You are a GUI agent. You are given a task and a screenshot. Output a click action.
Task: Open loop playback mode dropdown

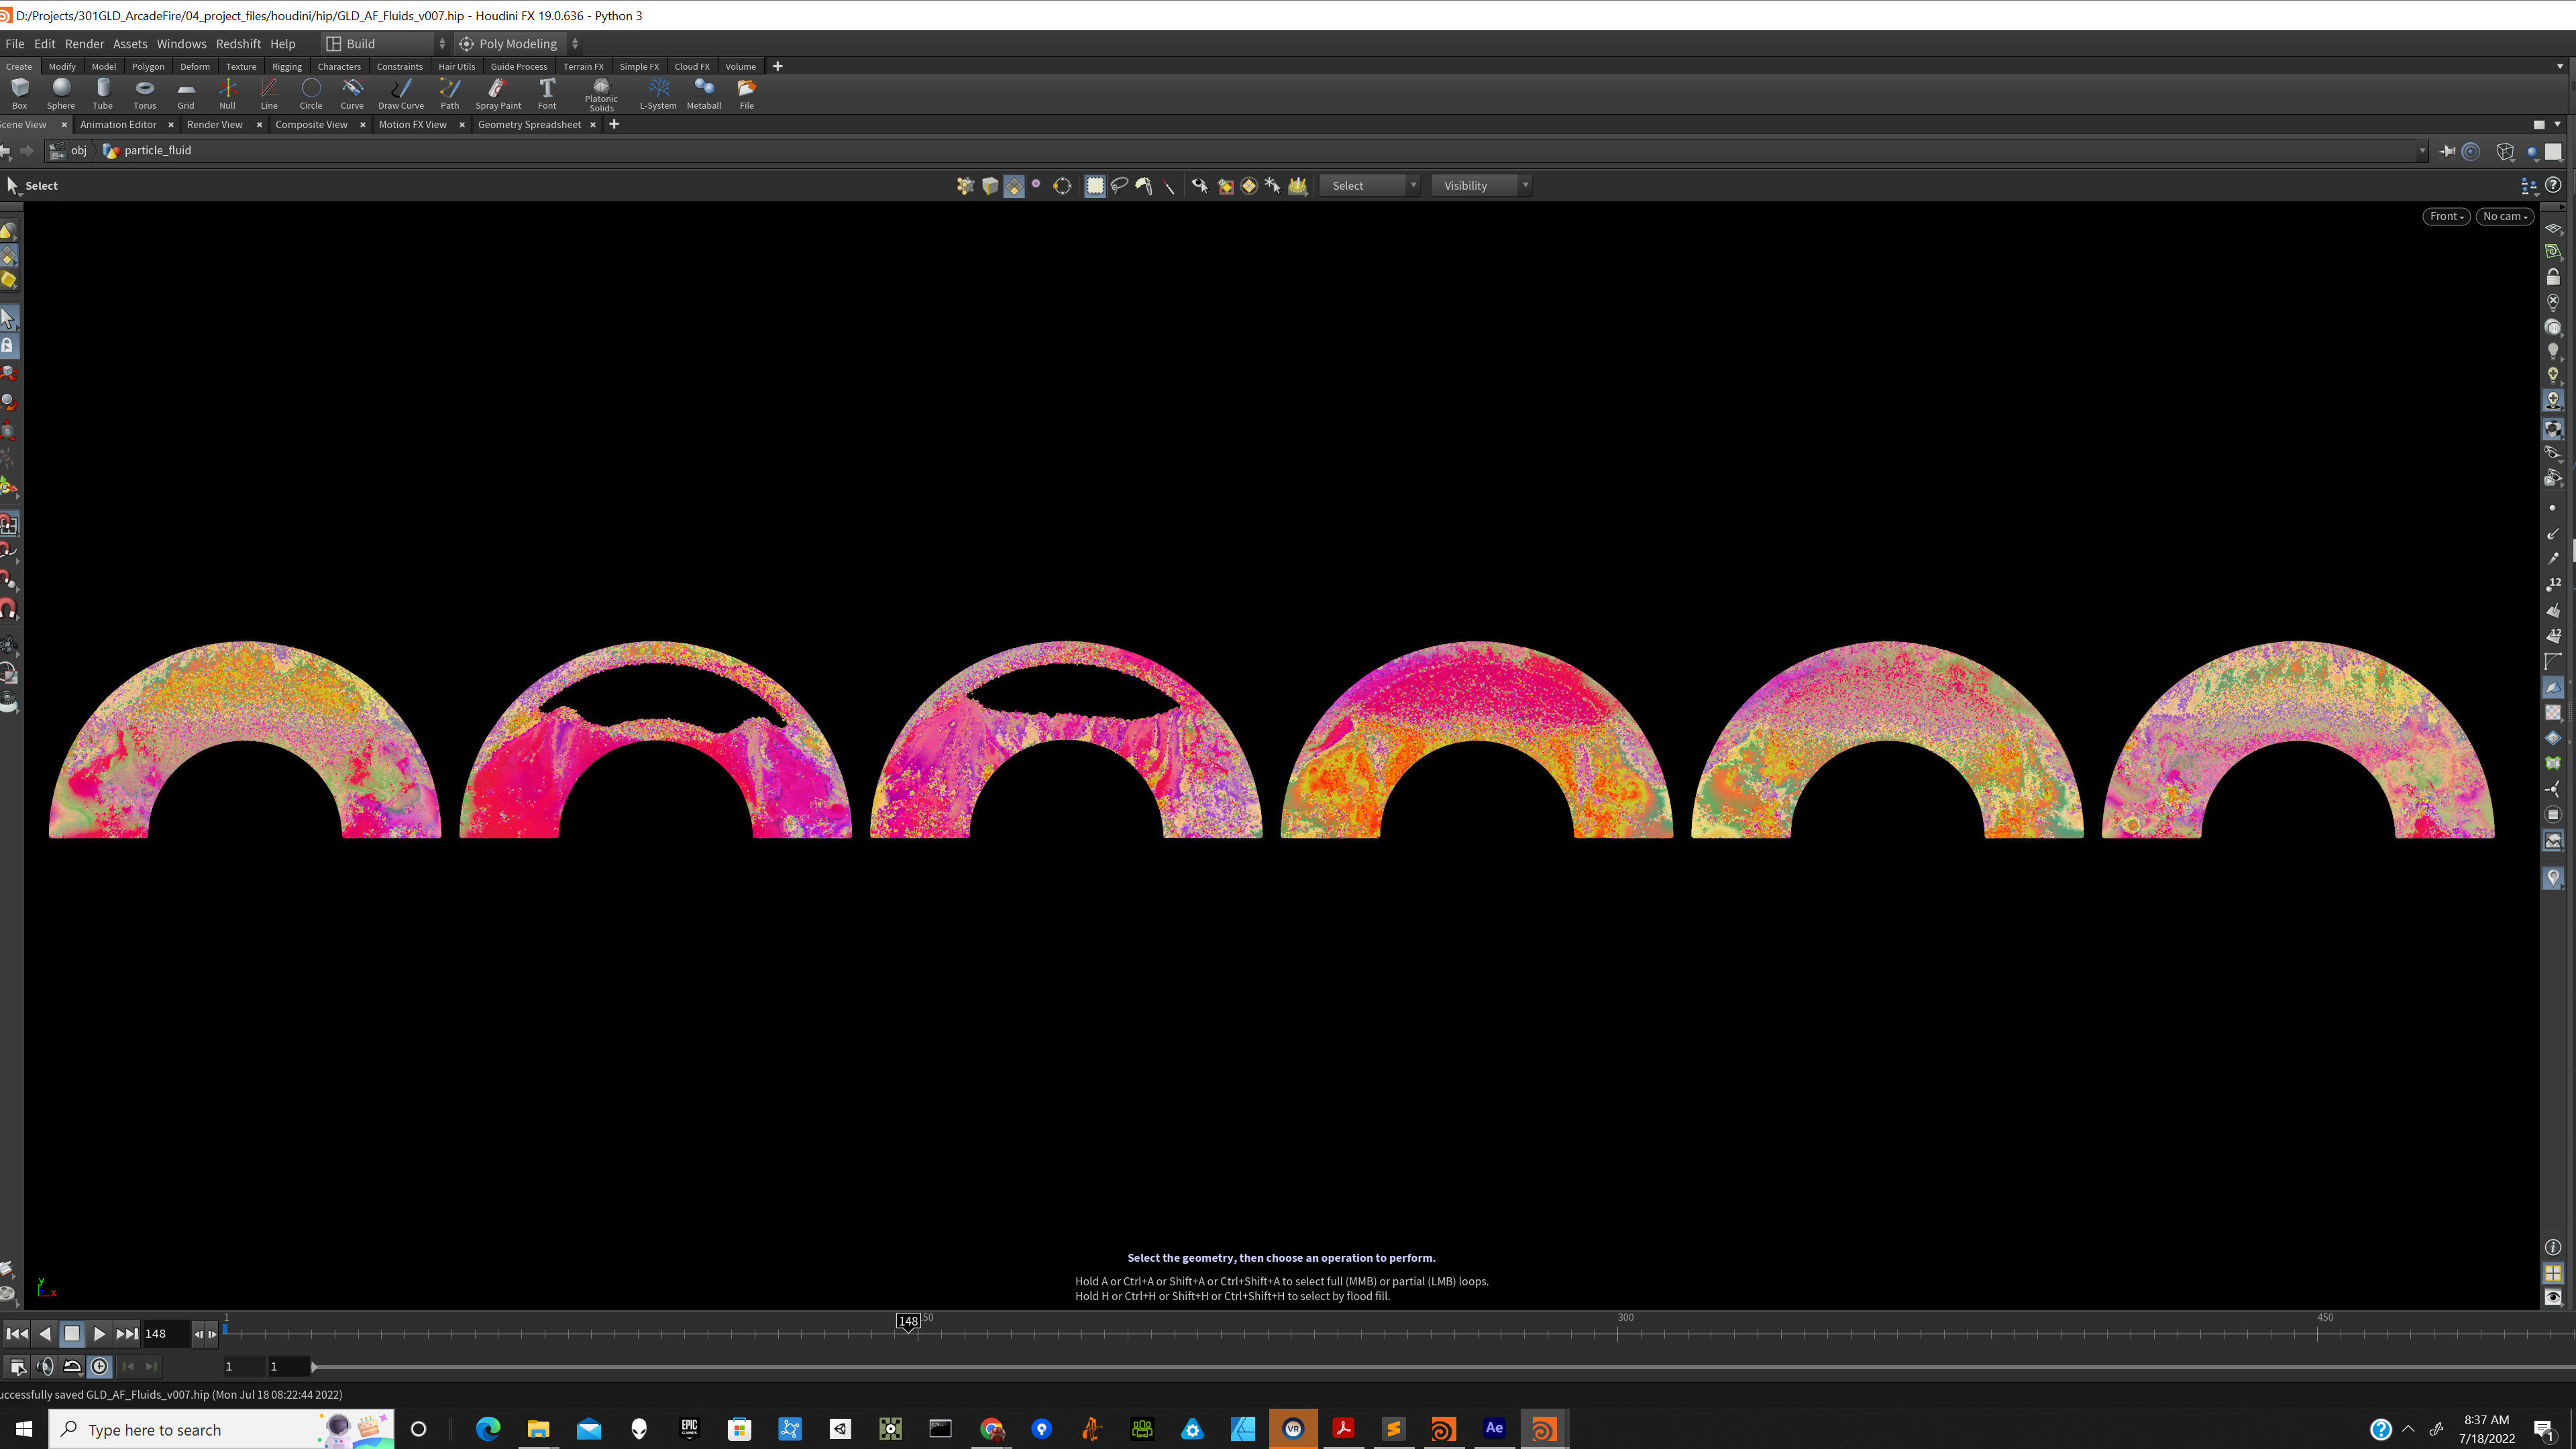72,1366
